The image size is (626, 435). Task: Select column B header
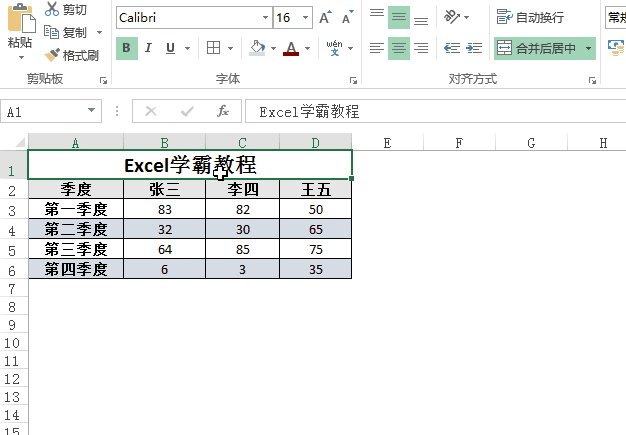point(164,142)
